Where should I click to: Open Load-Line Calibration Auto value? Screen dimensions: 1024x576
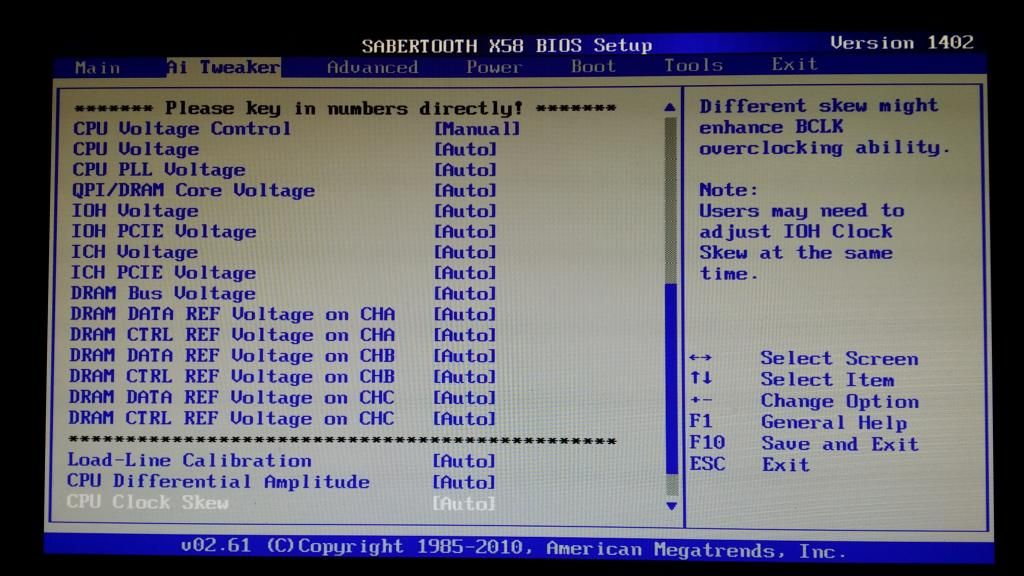(464, 461)
